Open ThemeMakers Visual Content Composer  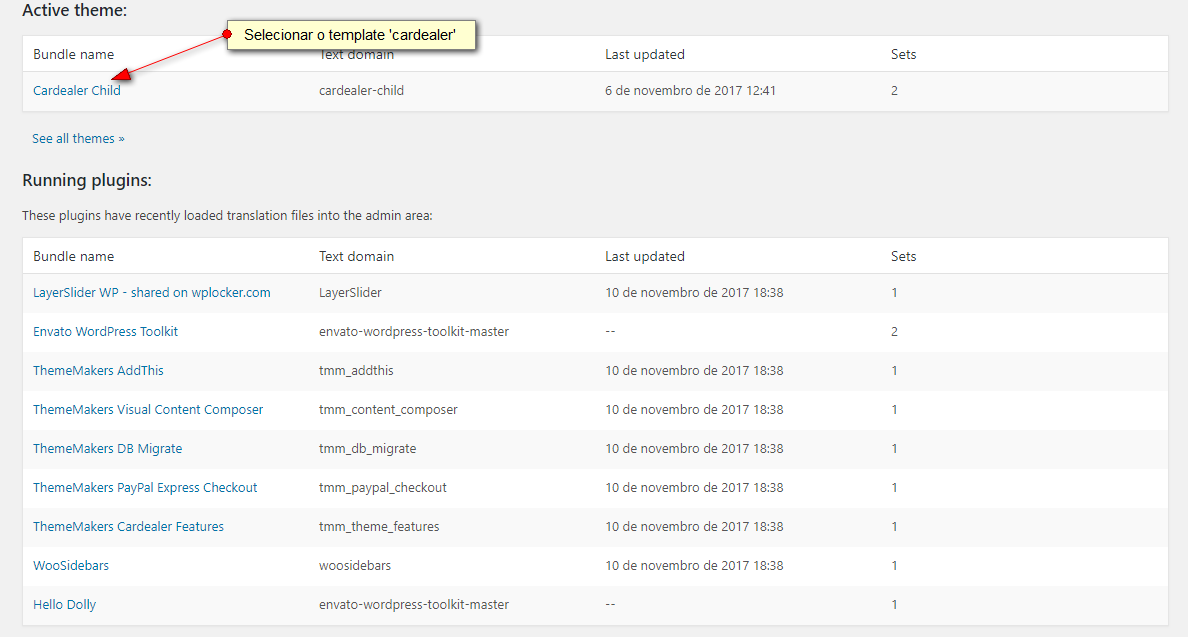pos(148,410)
